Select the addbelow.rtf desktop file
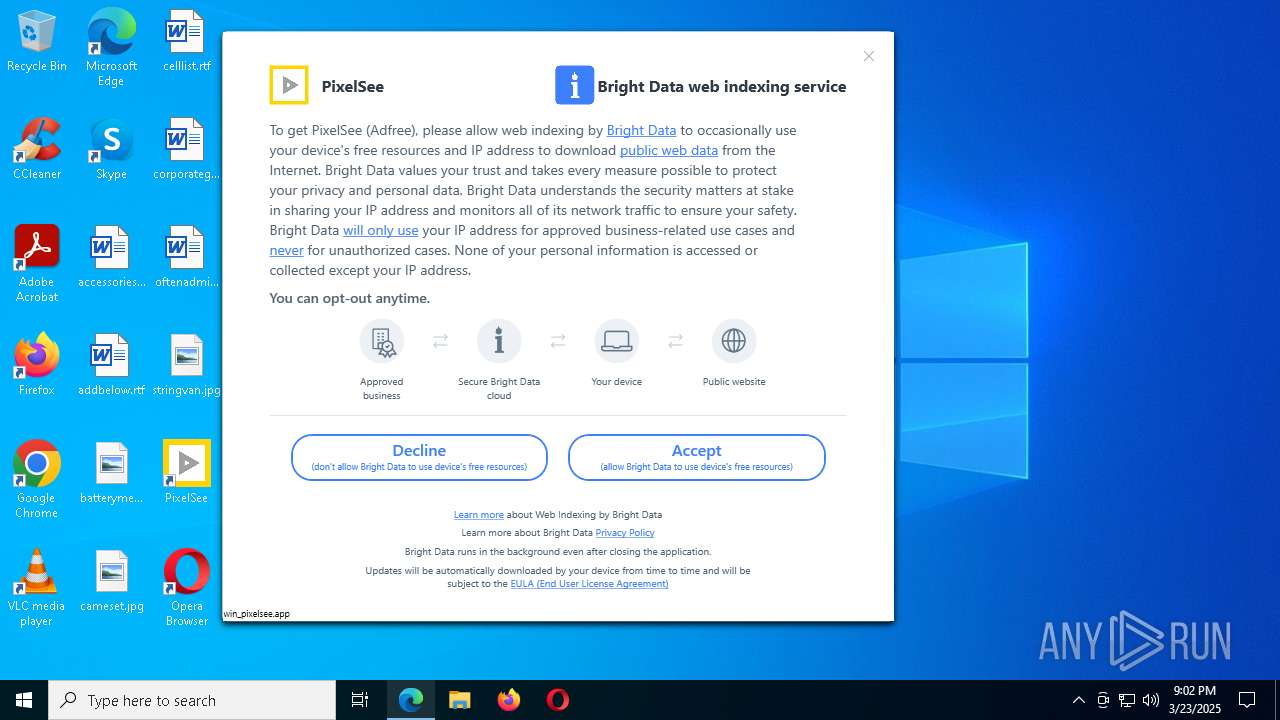Viewport: 1280px width, 720px height. click(111, 366)
